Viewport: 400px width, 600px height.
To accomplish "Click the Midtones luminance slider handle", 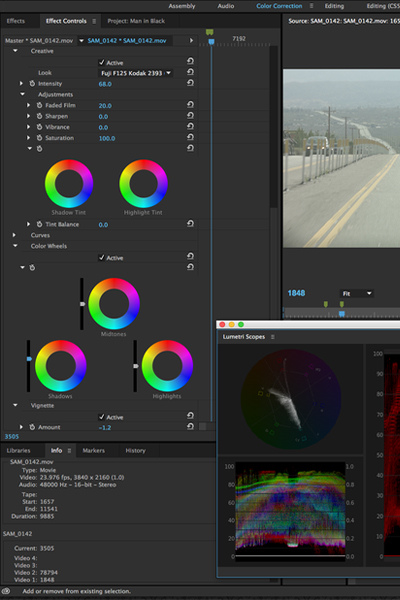I will (82, 304).
